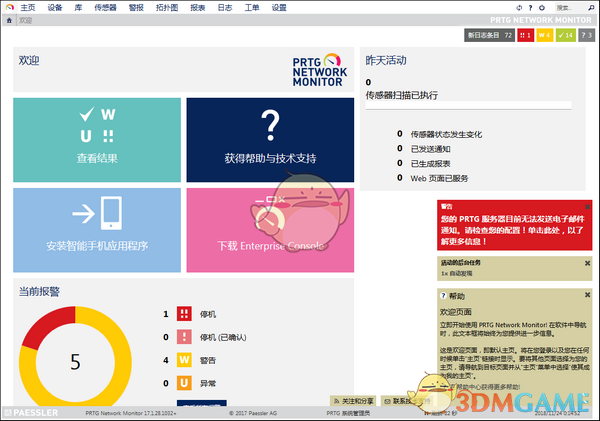This screenshot has width=600, height=421.
Task: Show the yellow W 4 warning badge
Action: tap(545, 35)
